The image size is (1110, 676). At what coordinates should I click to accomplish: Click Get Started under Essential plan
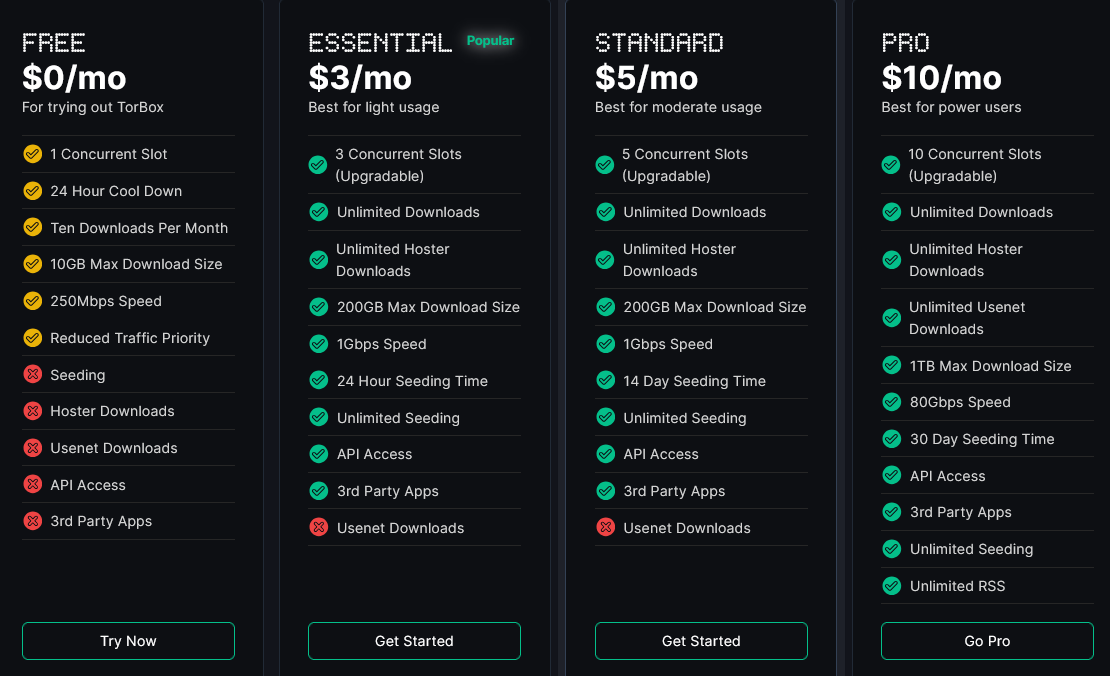coord(414,641)
